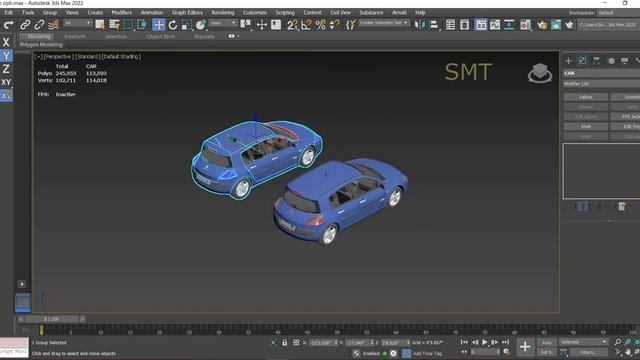This screenshot has width=640, height=360.
Task: Toggle the Selection Lock padlock
Action: pyautogui.click(x=284, y=342)
